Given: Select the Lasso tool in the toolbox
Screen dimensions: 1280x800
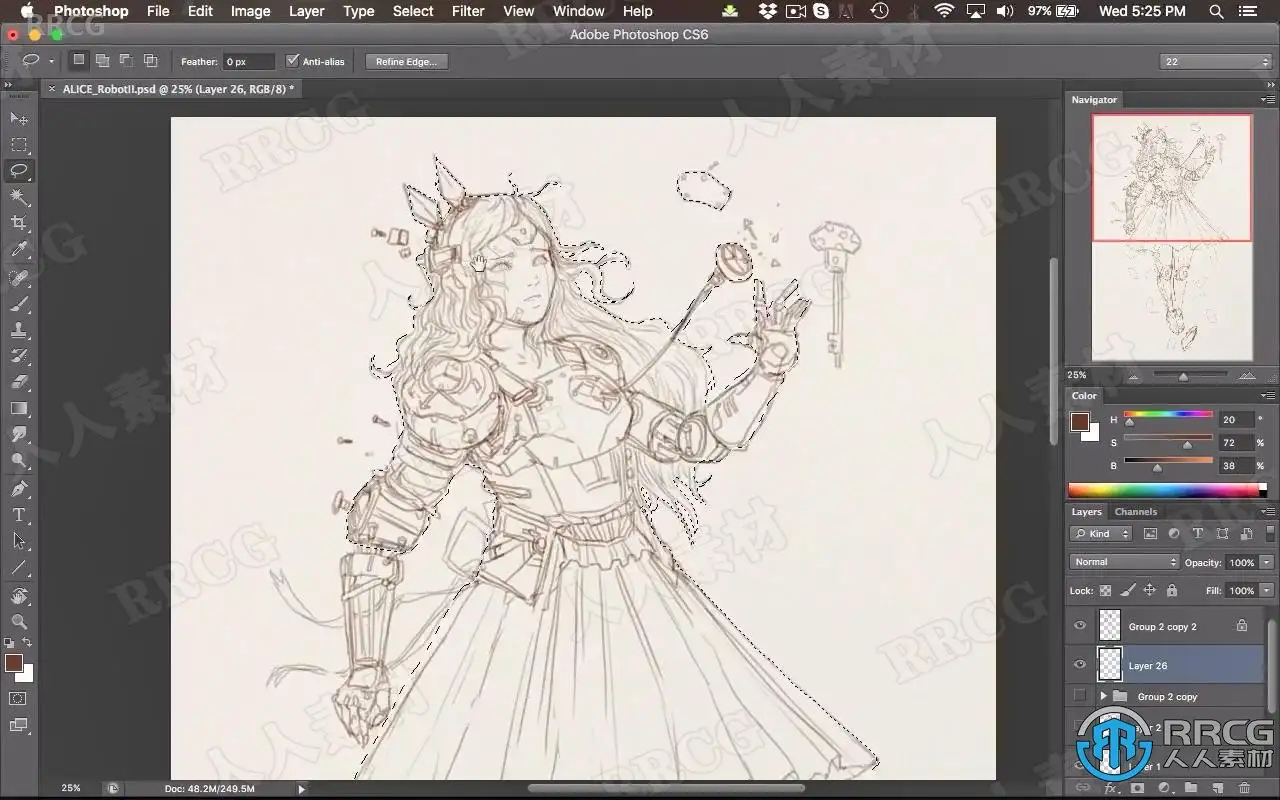Looking at the screenshot, I should [19, 171].
